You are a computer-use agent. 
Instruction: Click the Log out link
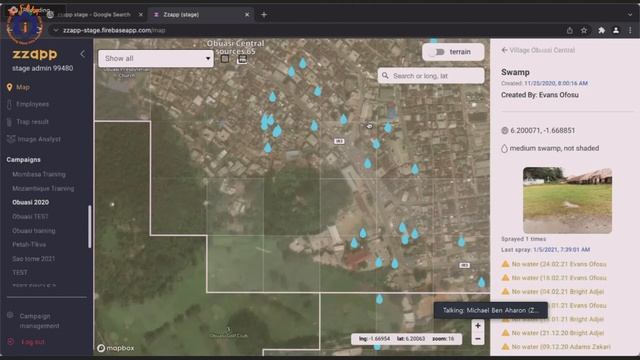33,342
